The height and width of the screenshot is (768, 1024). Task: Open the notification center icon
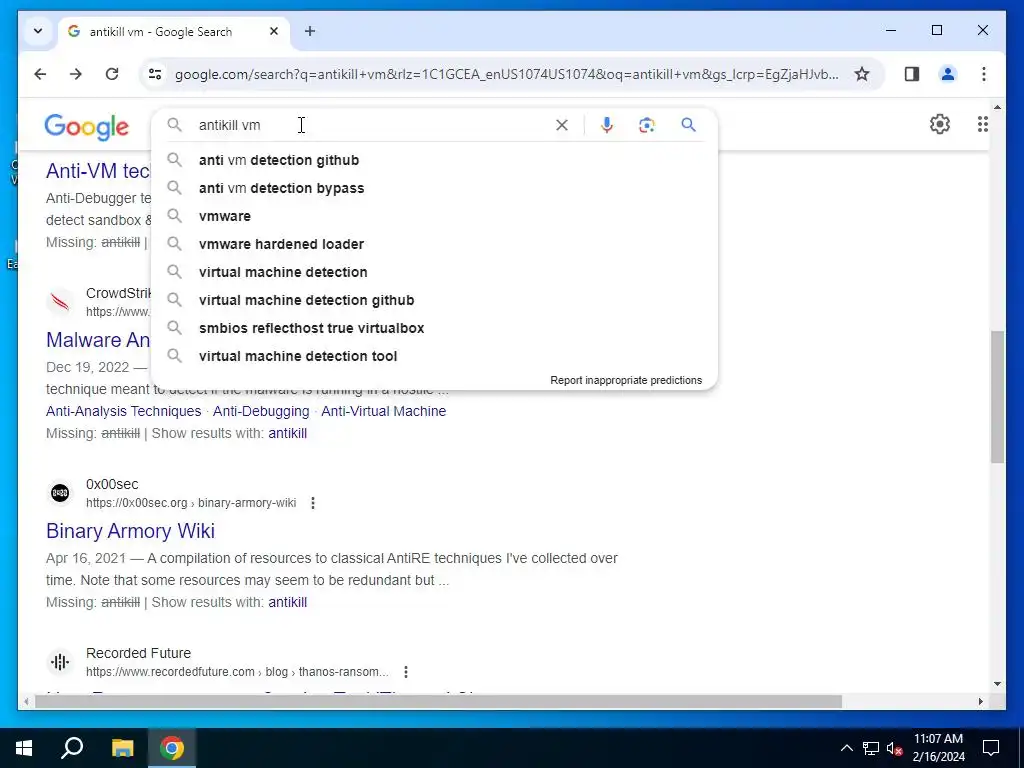[991, 748]
